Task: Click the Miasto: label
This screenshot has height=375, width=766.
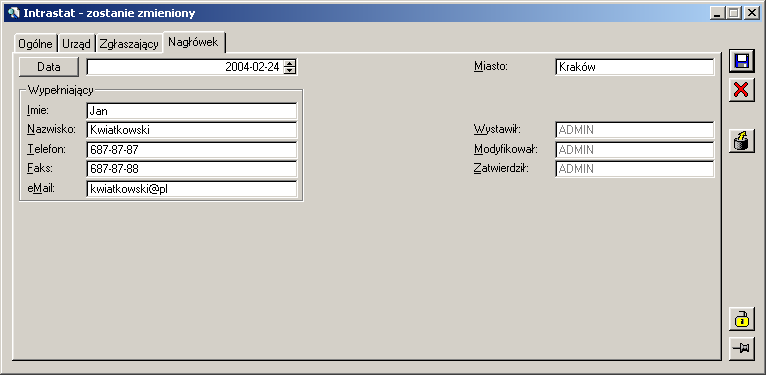Action: tap(491, 66)
